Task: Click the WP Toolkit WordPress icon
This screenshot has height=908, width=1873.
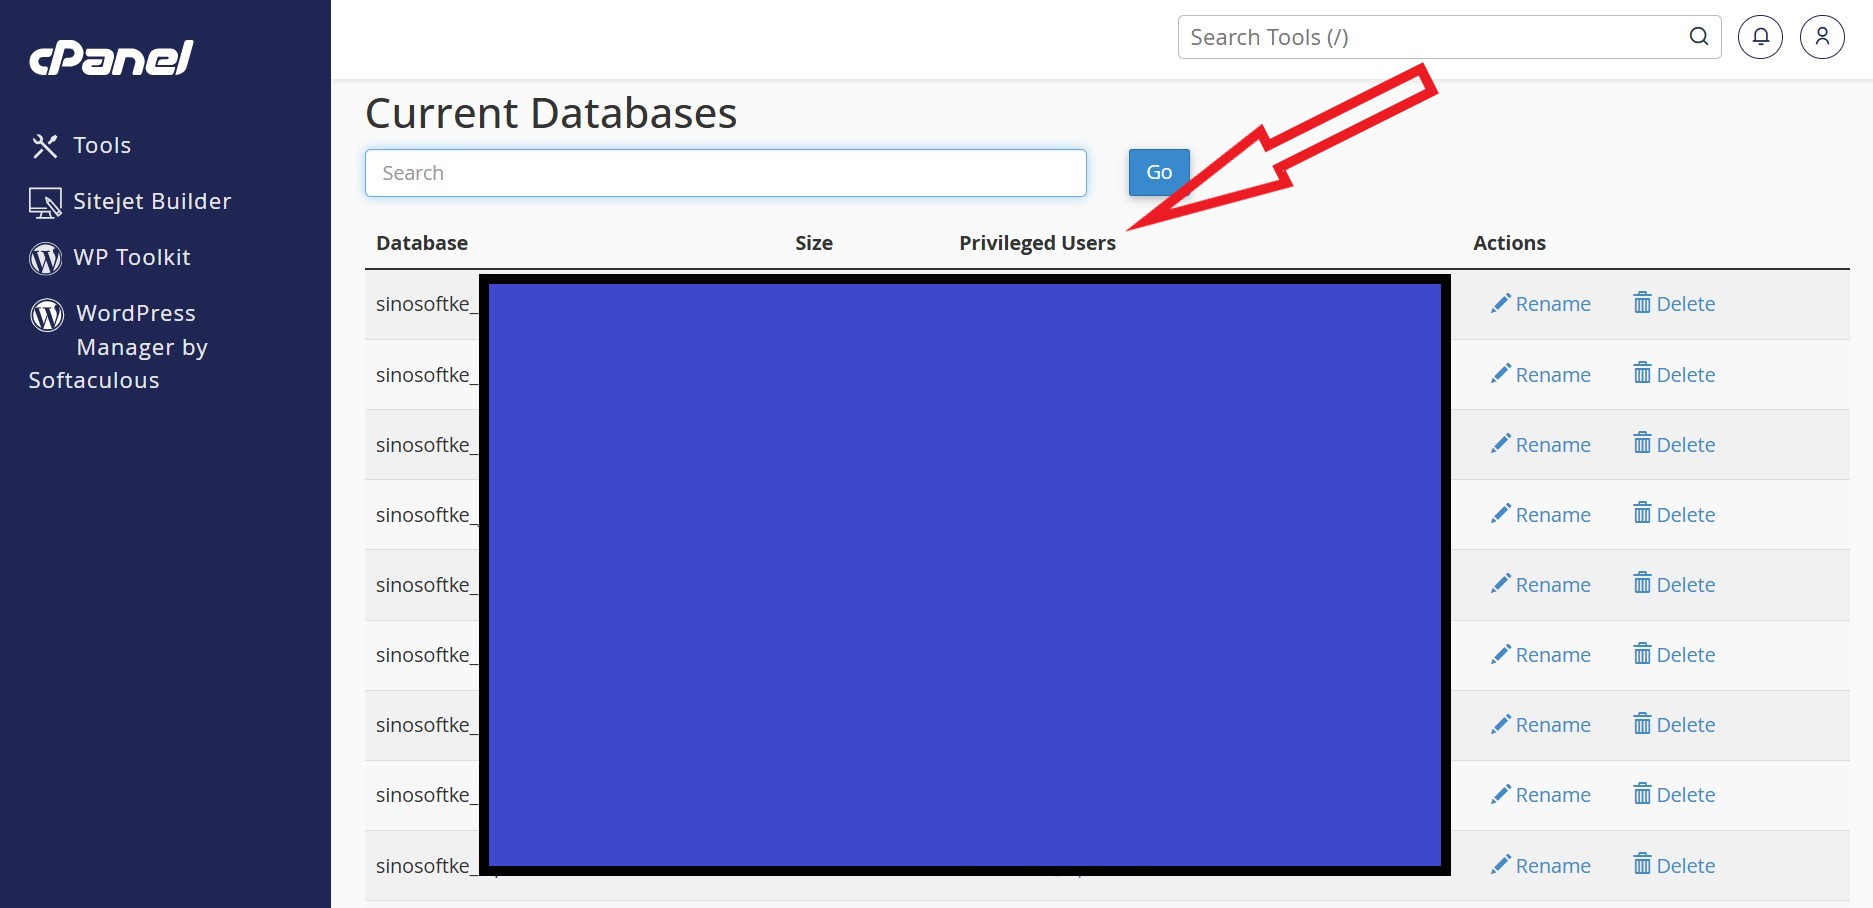Action: [x=45, y=258]
